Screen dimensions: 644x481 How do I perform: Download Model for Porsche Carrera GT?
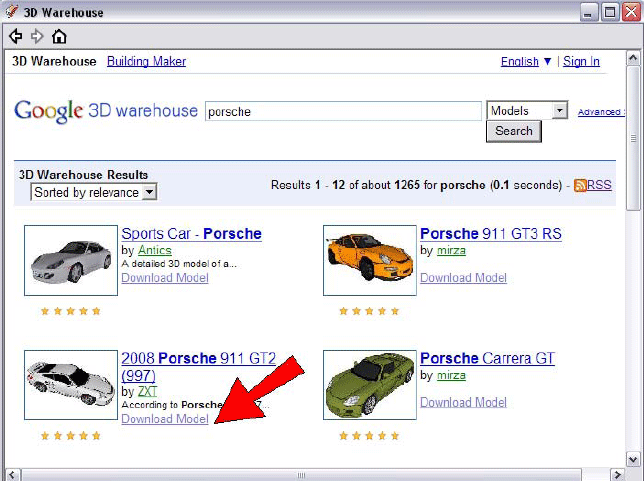tap(463, 402)
